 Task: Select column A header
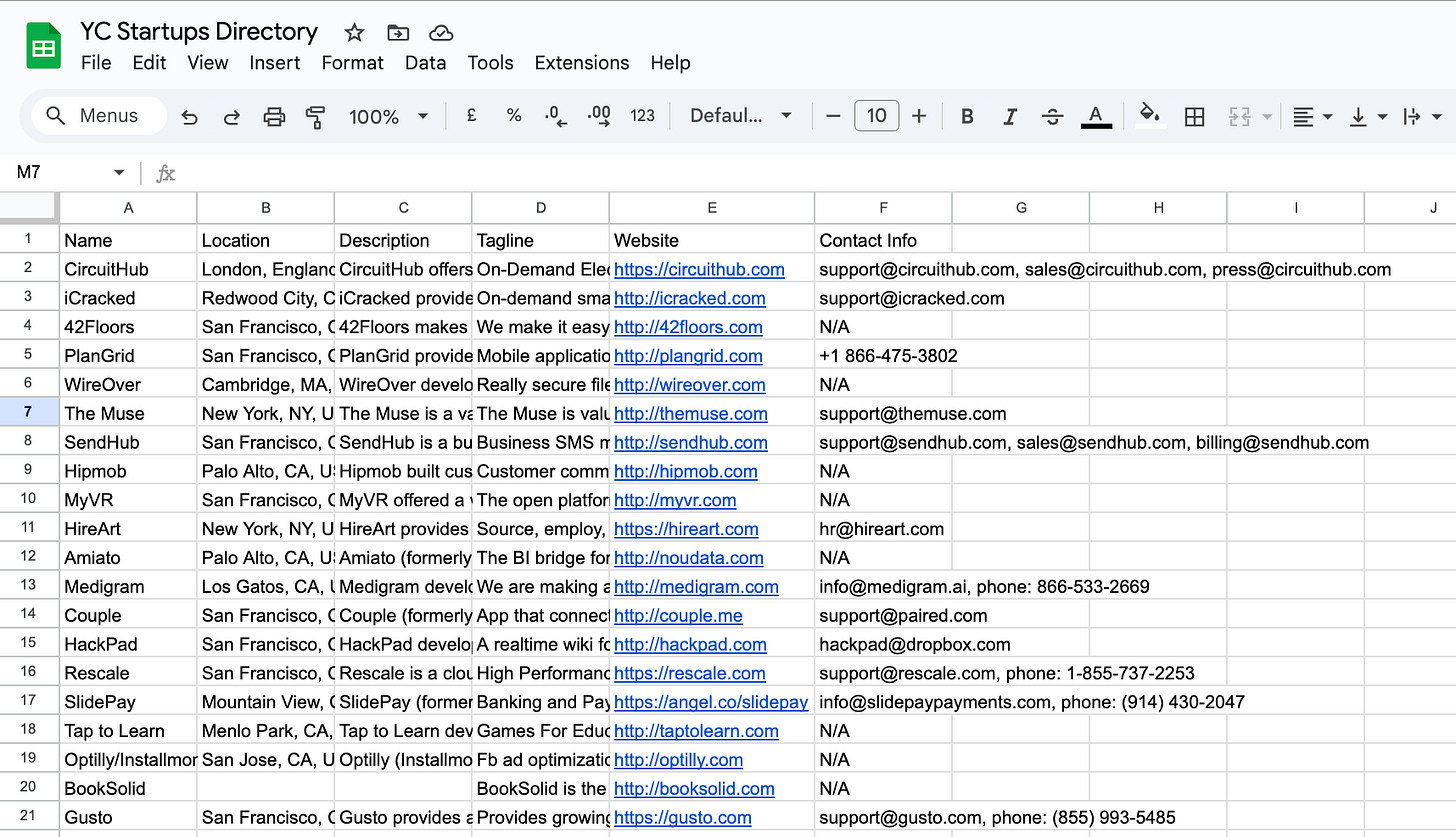click(x=128, y=208)
